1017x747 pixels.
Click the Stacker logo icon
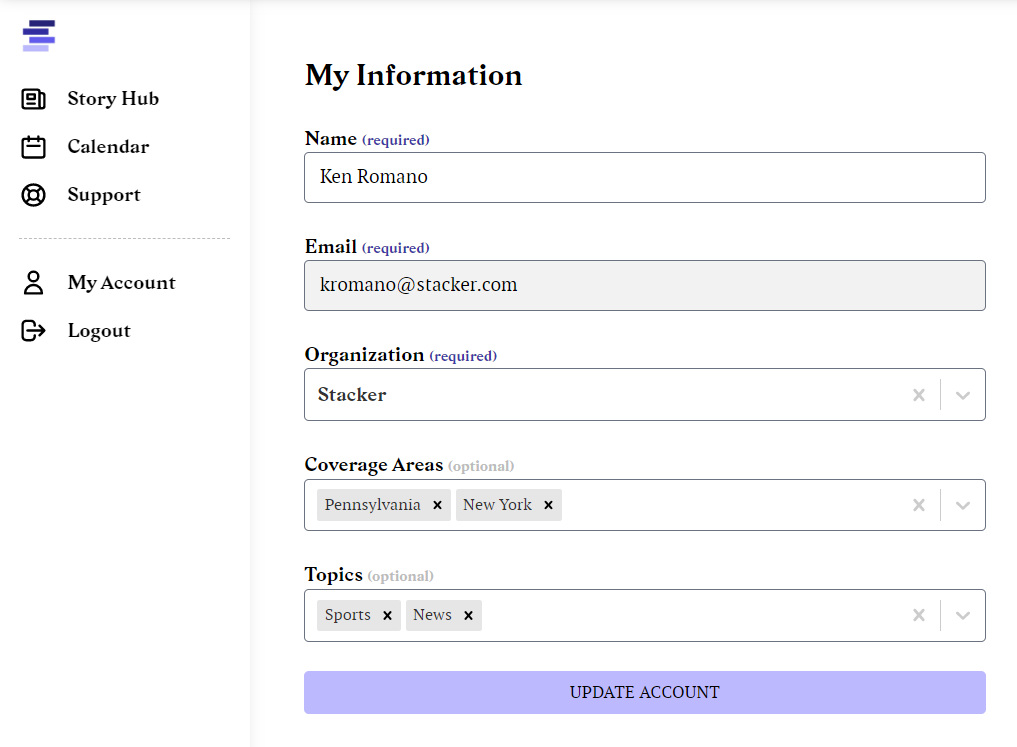(x=38, y=35)
